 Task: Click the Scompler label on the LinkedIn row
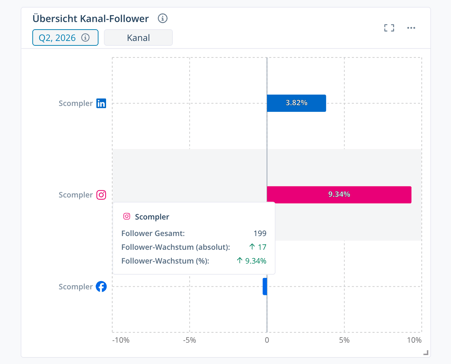coord(75,103)
